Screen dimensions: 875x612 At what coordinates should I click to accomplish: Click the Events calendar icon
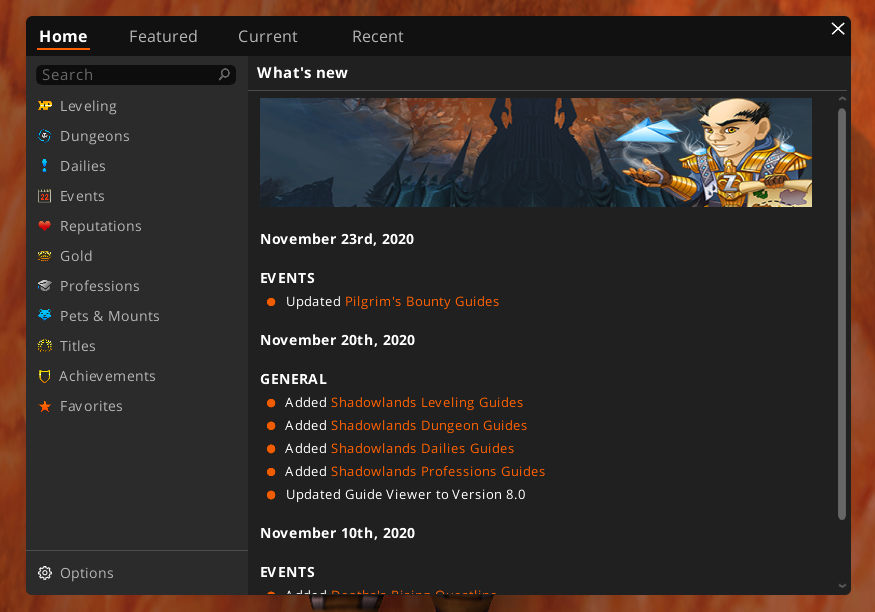pyautogui.click(x=45, y=196)
